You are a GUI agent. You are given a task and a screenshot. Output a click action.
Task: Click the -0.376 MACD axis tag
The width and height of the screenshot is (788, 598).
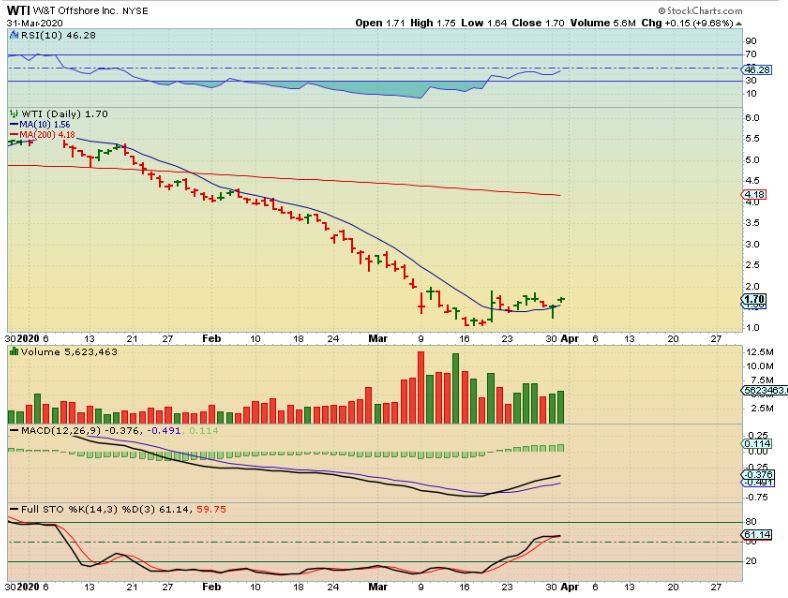pyautogui.click(x=758, y=474)
